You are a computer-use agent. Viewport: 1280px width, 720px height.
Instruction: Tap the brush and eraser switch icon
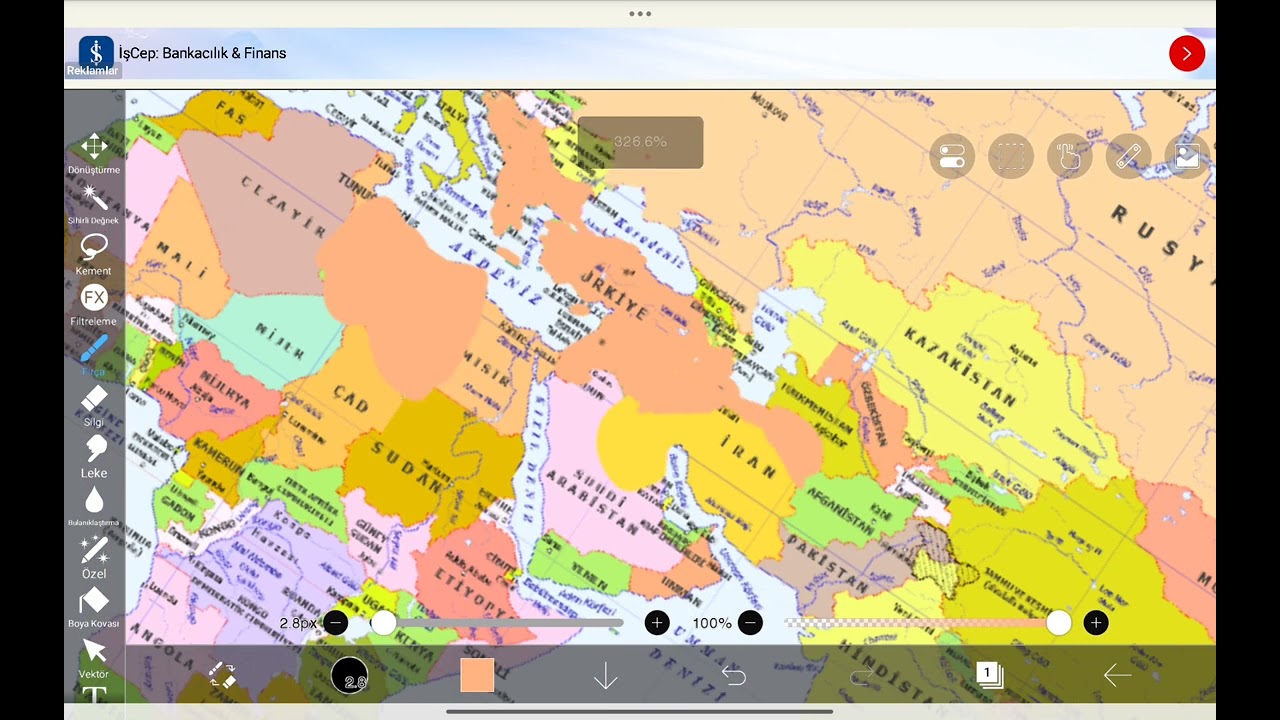pos(222,675)
